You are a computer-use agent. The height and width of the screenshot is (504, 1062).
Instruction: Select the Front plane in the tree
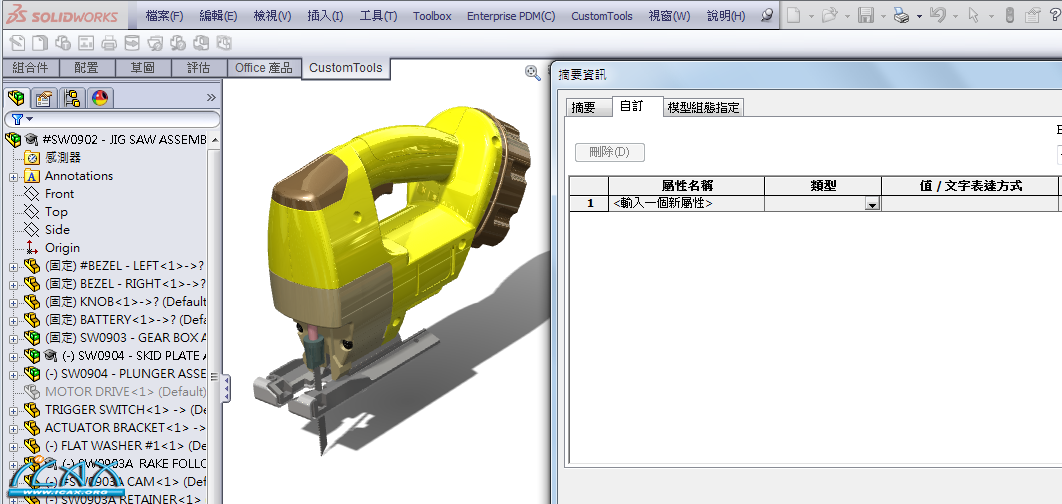60,194
